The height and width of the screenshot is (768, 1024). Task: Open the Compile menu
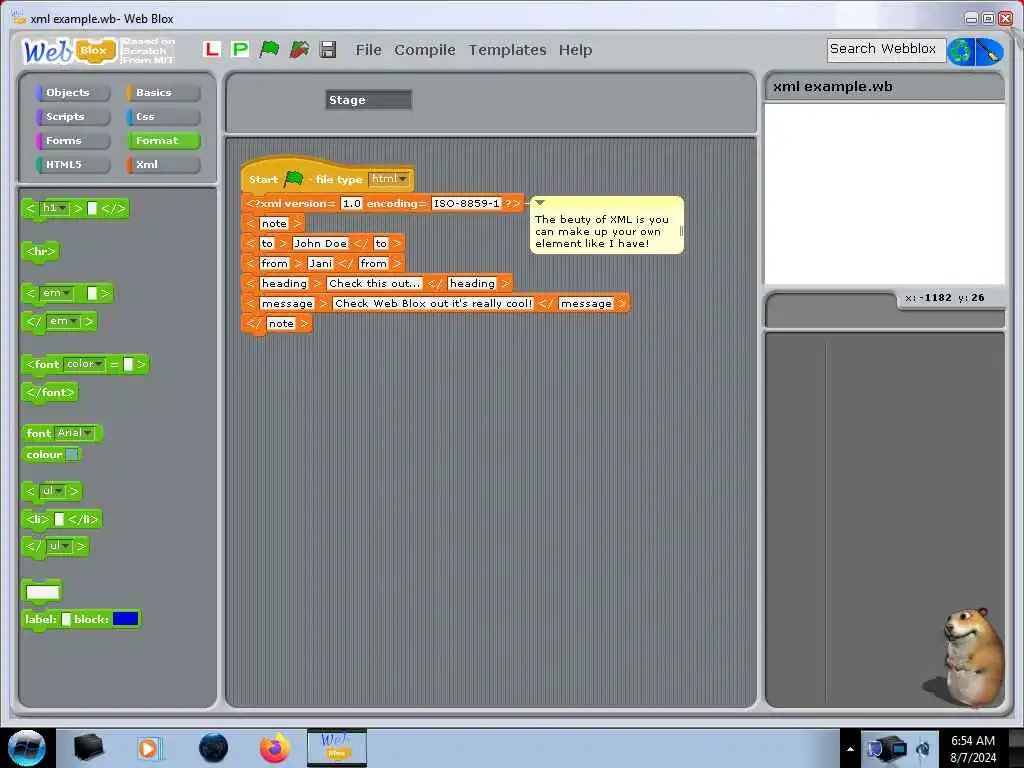pyautogui.click(x=424, y=50)
